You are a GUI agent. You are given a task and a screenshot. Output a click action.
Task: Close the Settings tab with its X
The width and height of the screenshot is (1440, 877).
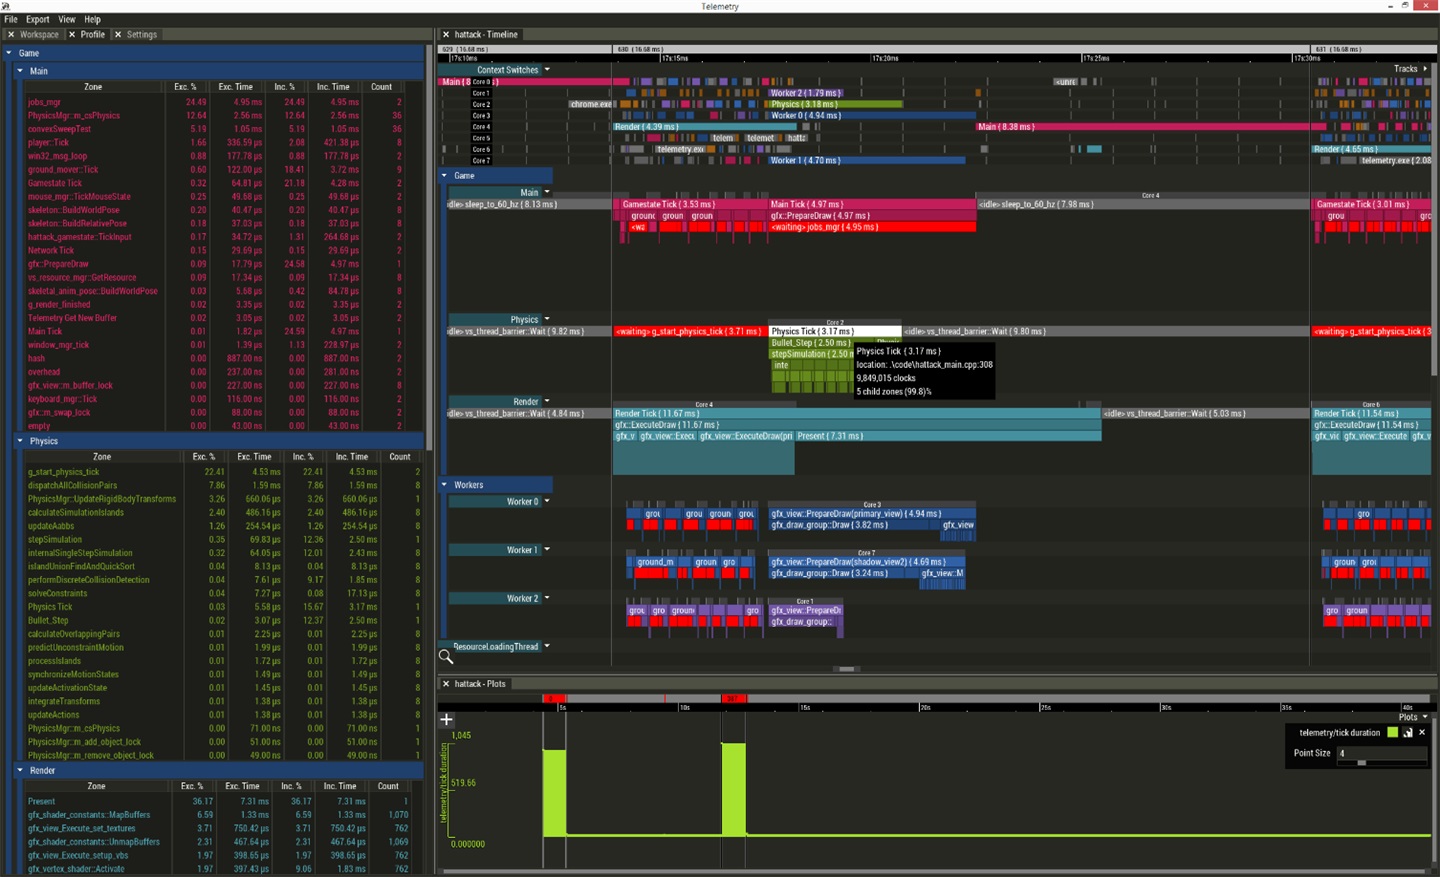pyautogui.click(x=118, y=34)
